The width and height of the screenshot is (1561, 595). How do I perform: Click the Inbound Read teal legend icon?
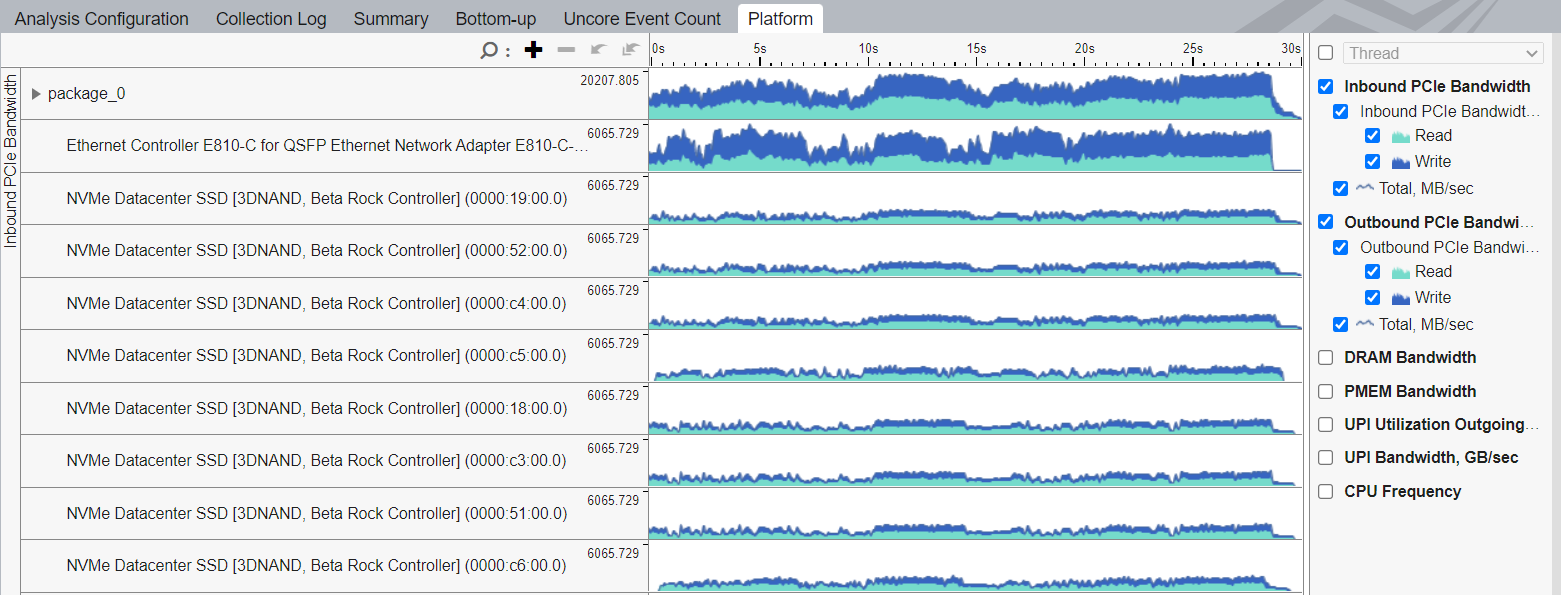[1400, 136]
